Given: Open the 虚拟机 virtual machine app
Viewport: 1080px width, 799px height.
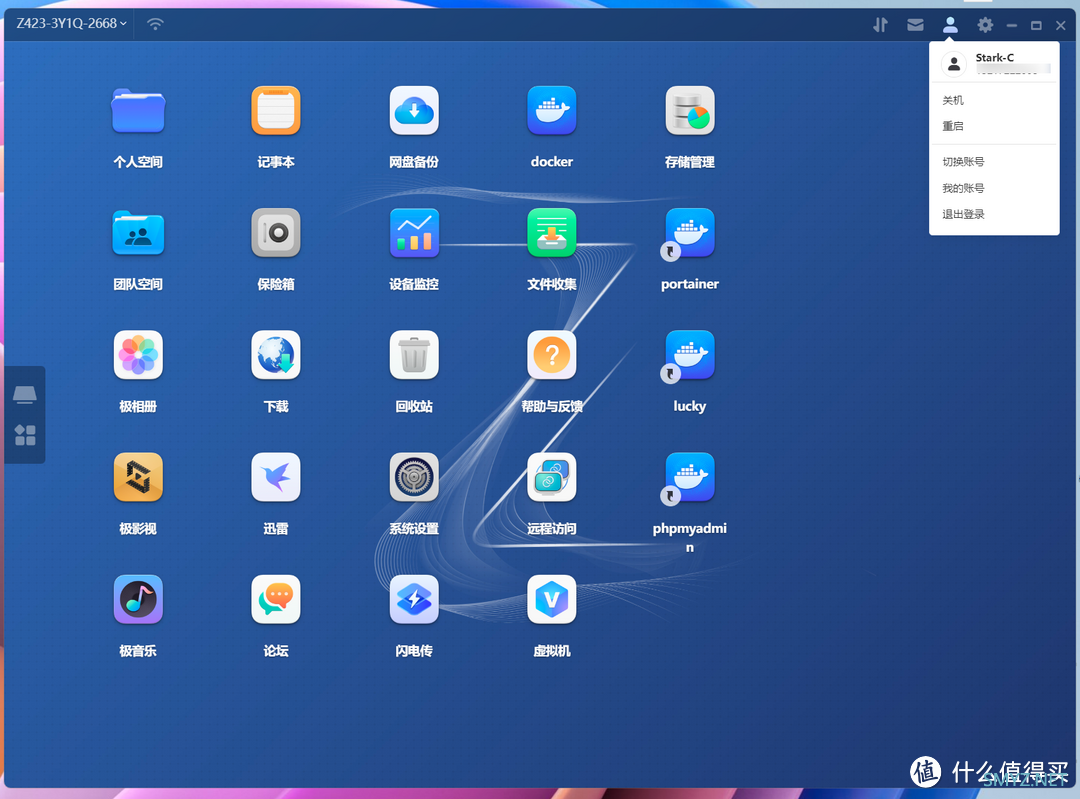Looking at the screenshot, I should point(552,599).
